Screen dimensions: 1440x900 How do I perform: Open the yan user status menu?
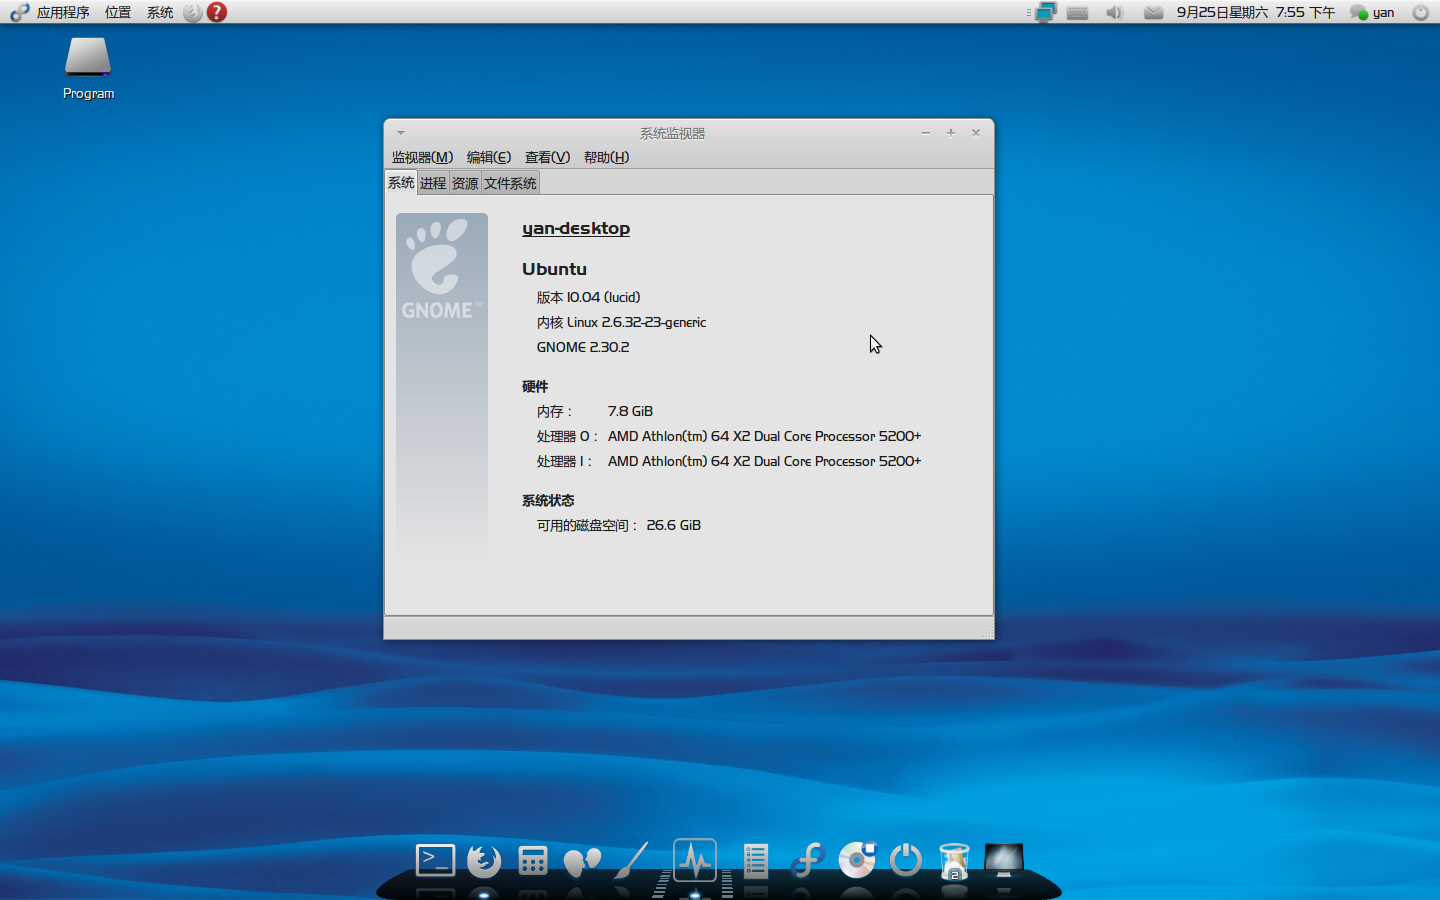click(x=1372, y=12)
